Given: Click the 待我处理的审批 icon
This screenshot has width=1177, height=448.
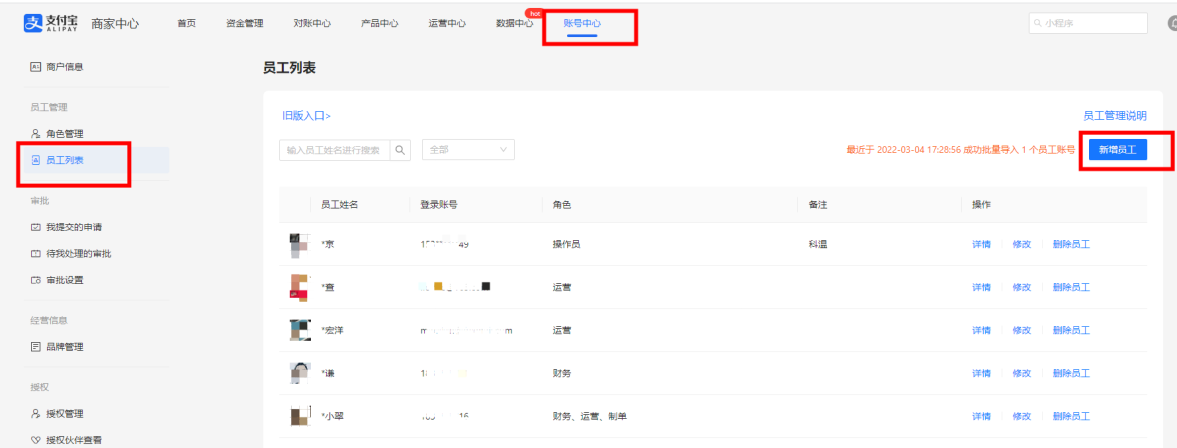Looking at the screenshot, I should coord(35,254).
